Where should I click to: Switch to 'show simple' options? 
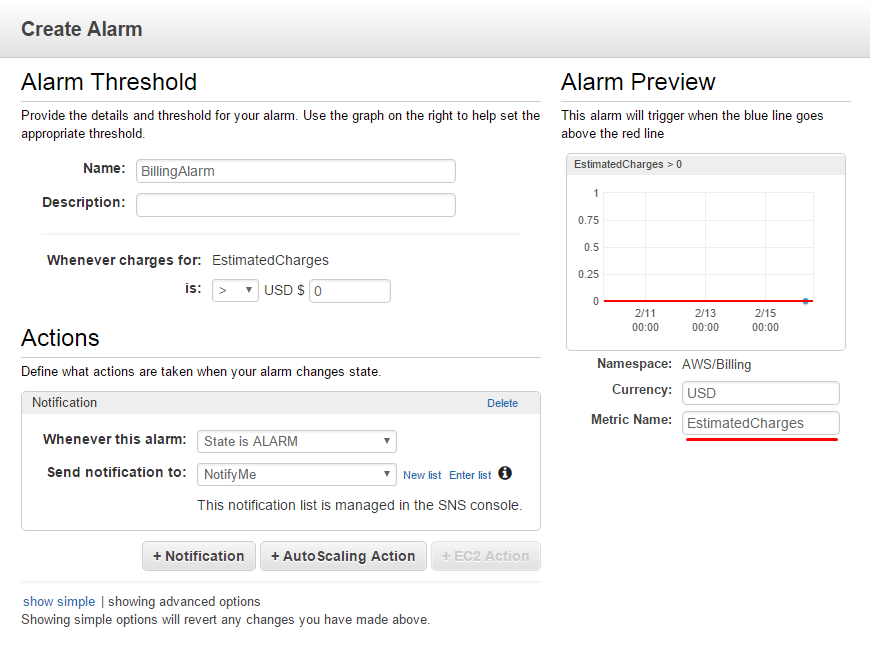[x=59, y=601]
